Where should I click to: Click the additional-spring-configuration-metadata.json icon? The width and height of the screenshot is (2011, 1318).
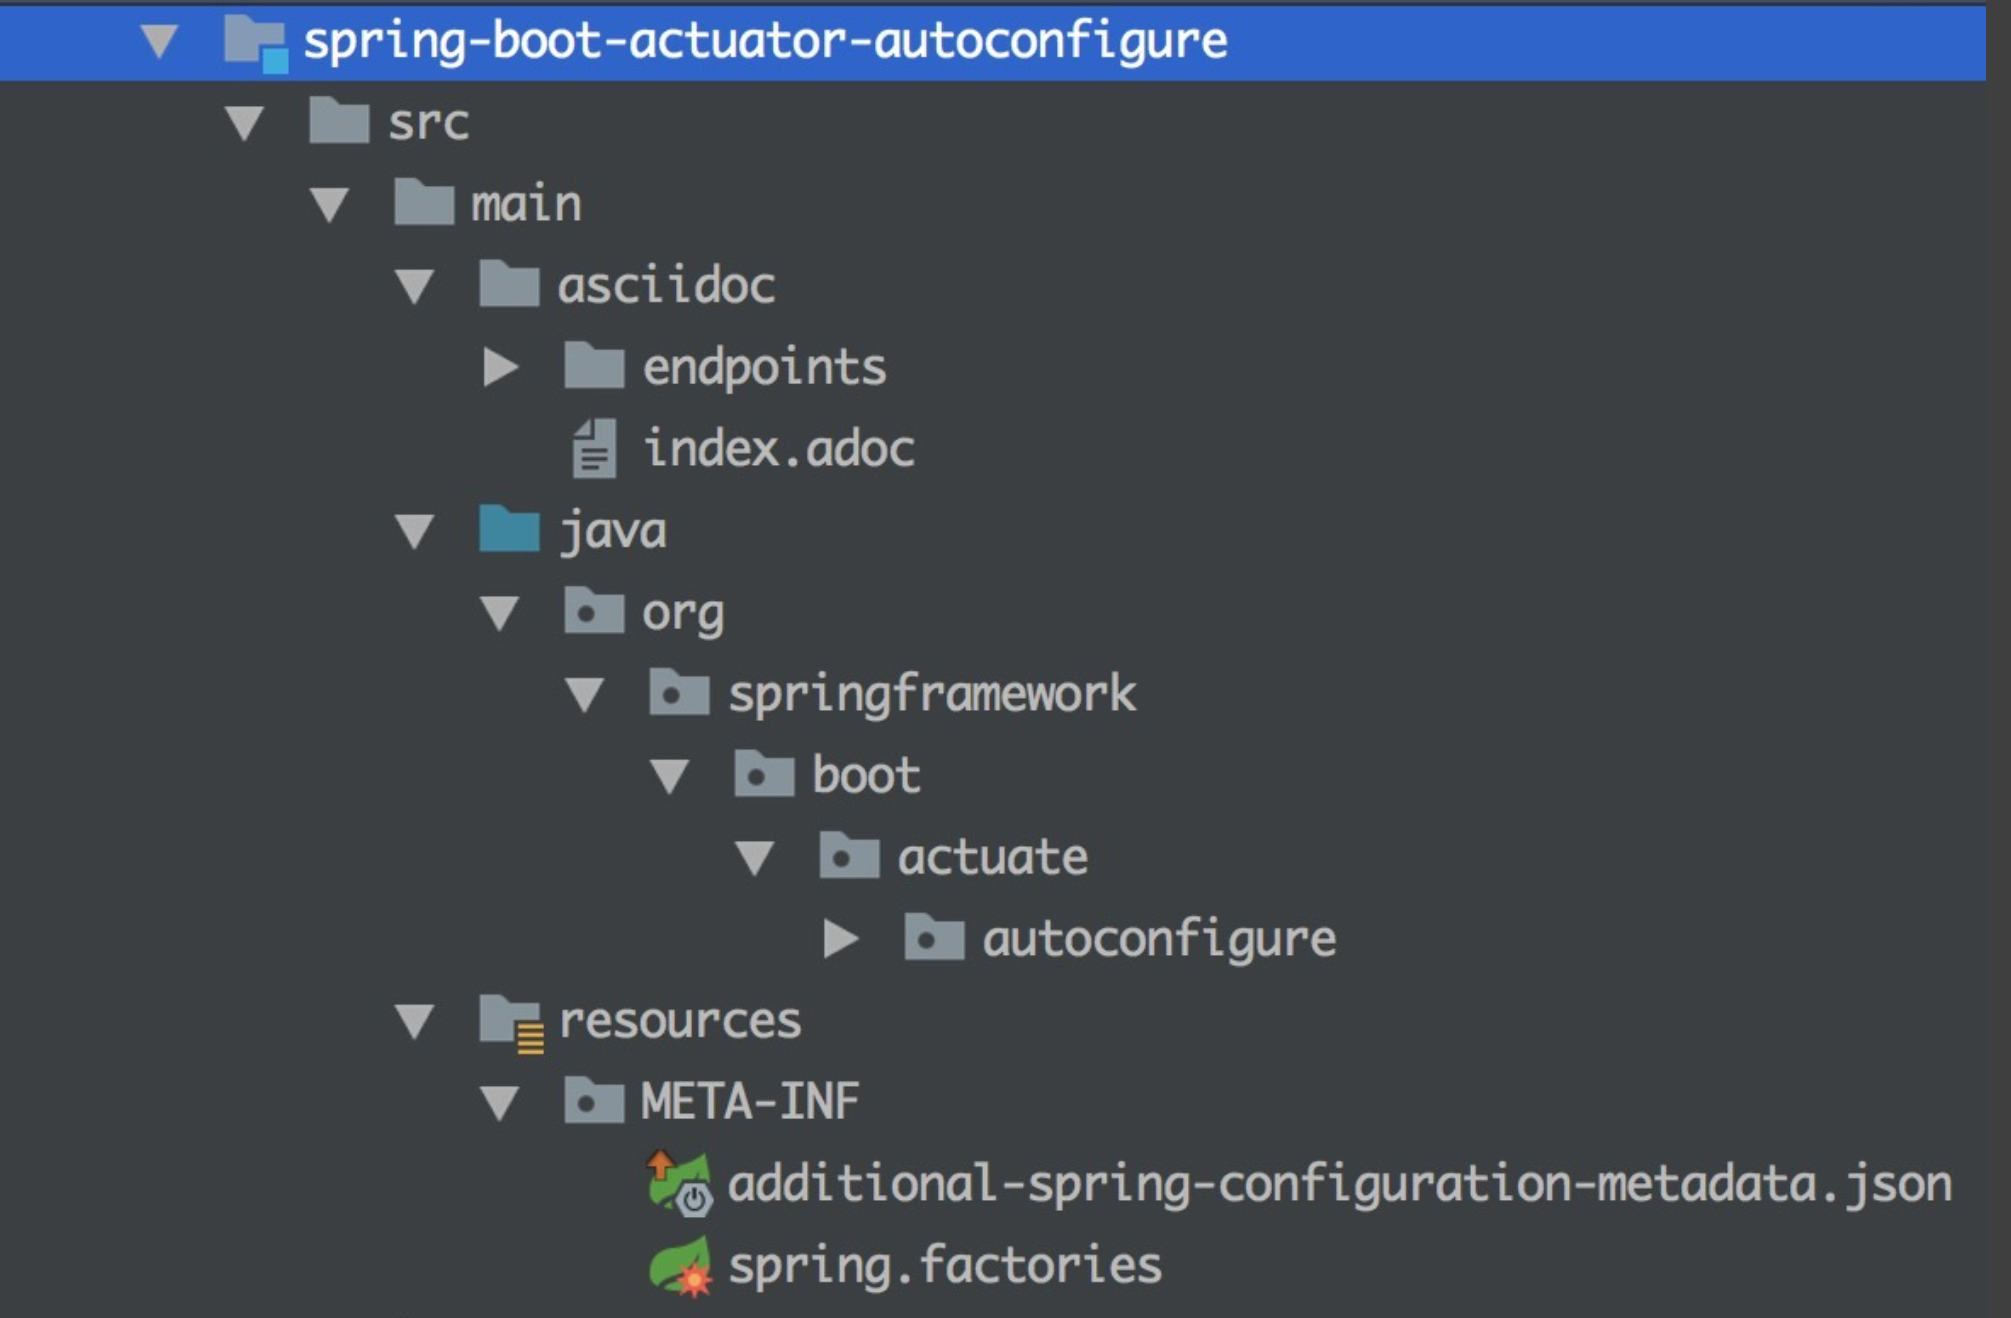click(680, 1182)
